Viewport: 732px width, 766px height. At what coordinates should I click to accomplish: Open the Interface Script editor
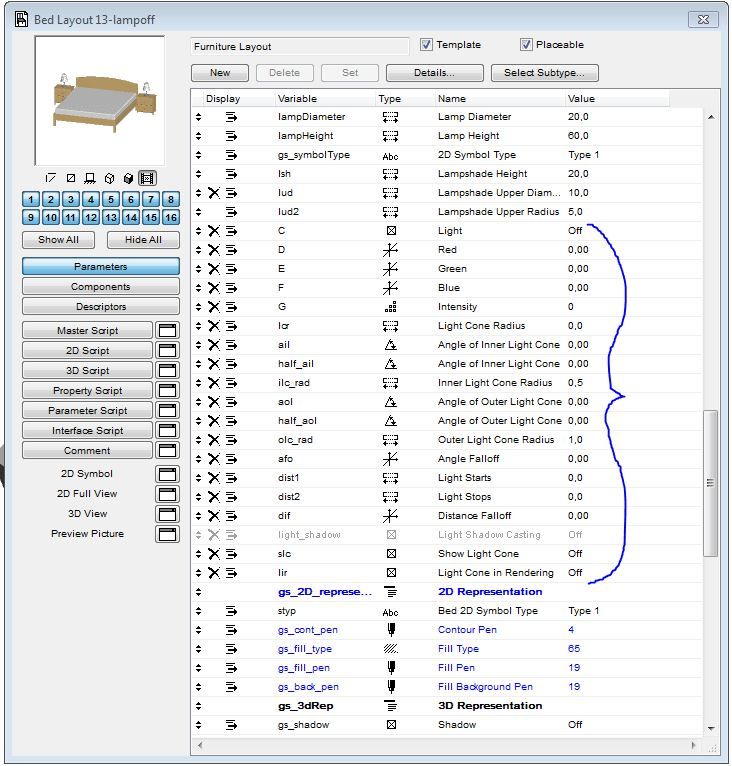[x=87, y=431]
